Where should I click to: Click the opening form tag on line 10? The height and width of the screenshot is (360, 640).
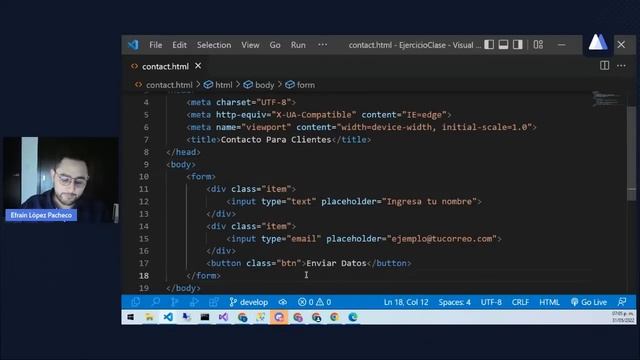pyautogui.click(x=201, y=176)
